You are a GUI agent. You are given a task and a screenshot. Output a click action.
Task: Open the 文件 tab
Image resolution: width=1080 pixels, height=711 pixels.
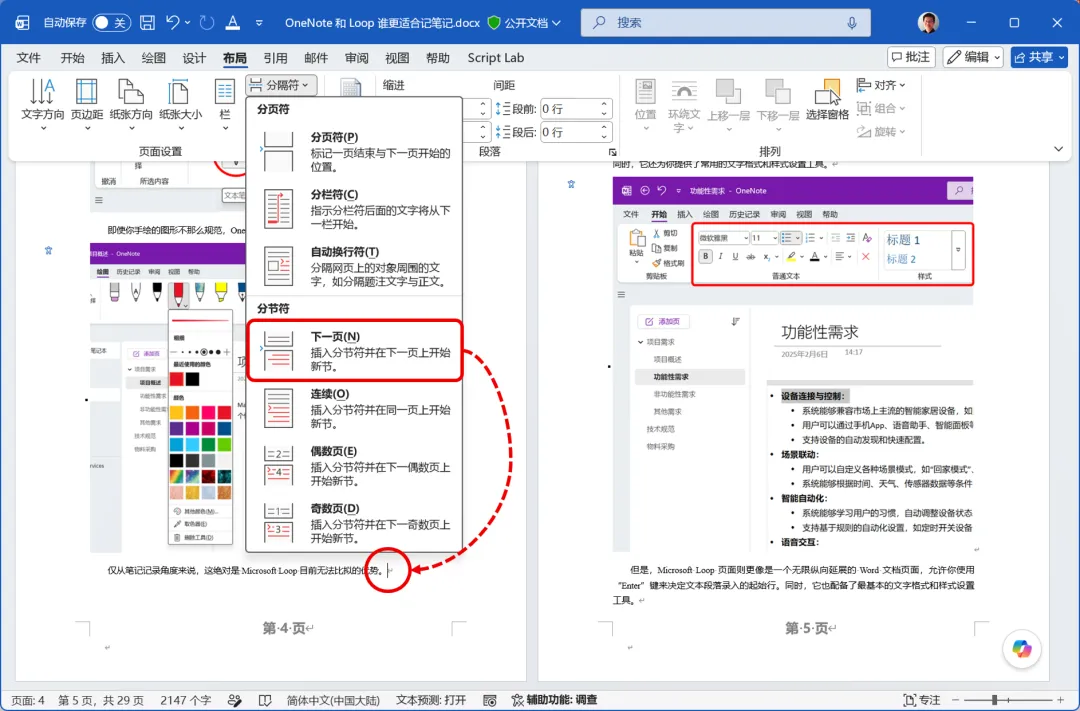[29, 58]
